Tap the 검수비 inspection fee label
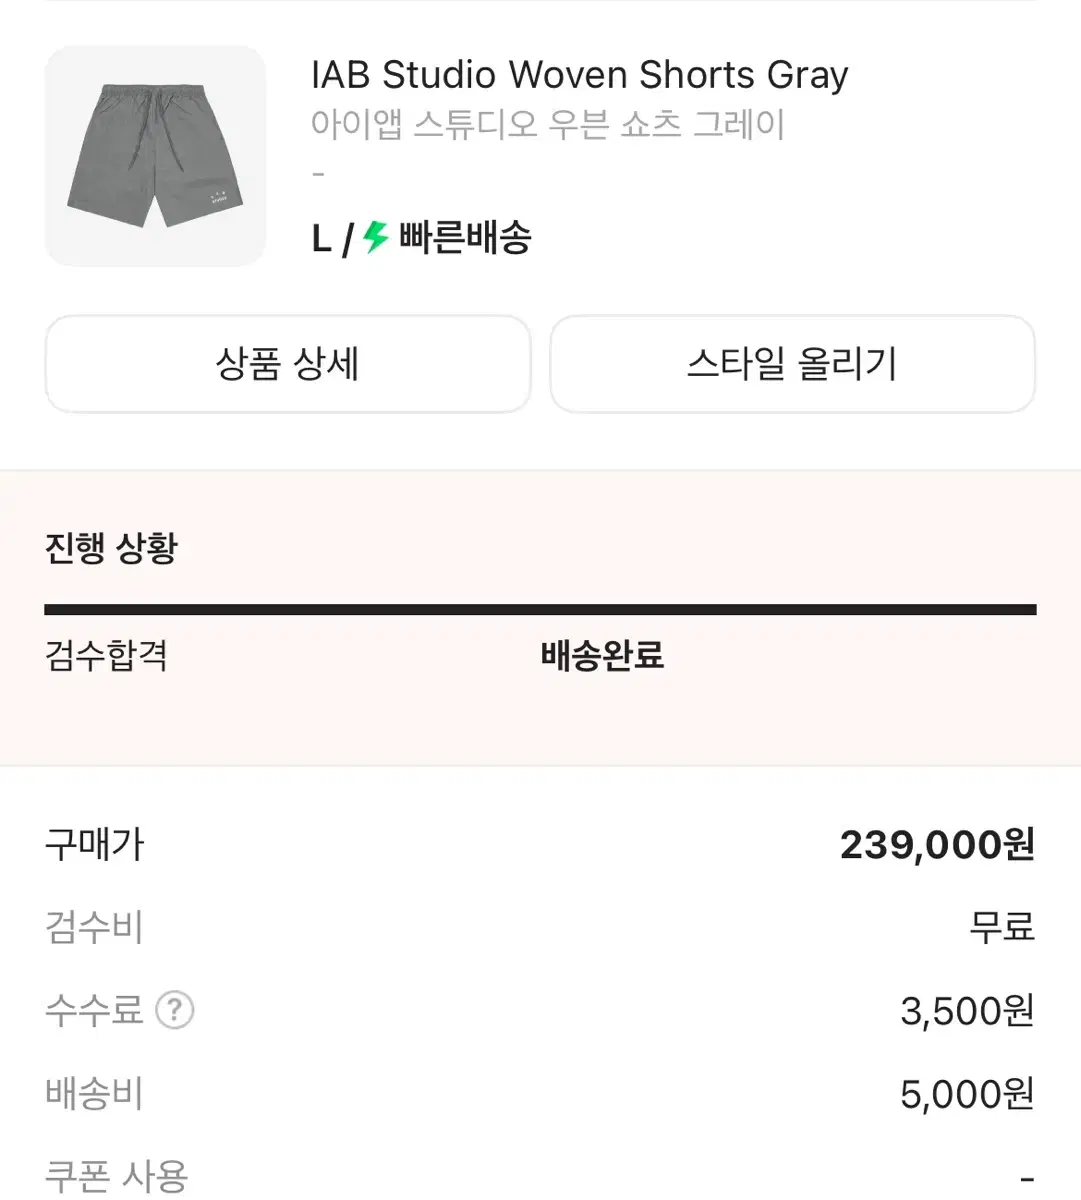 click(x=95, y=928)
